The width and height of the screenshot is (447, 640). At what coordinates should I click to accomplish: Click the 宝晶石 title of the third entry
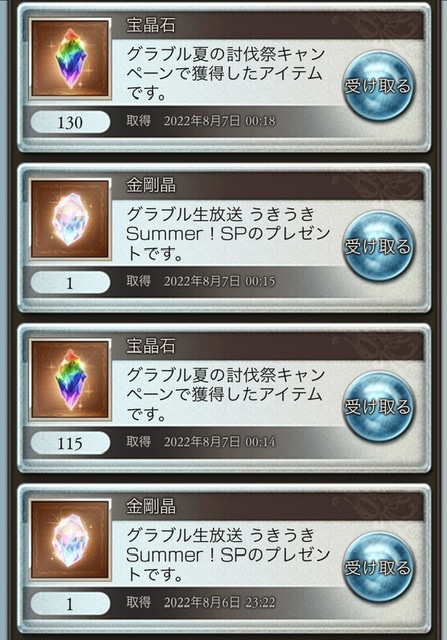click(x=151, y=346)
